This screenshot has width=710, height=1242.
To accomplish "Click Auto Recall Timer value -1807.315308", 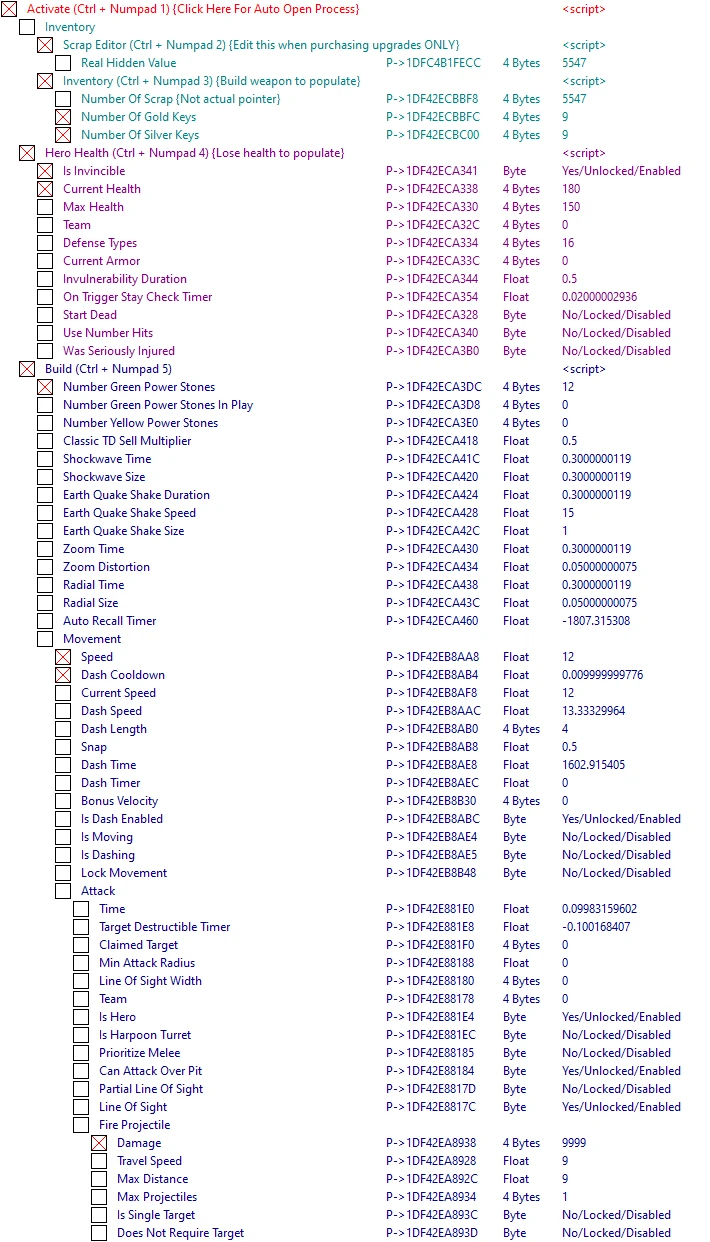I will click(x=596, y=621).
